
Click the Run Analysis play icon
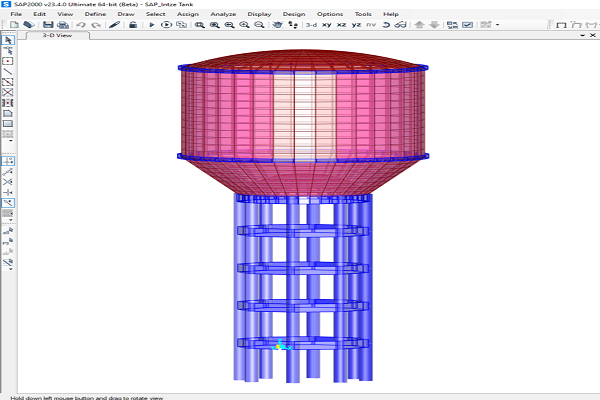click(153, 24)
